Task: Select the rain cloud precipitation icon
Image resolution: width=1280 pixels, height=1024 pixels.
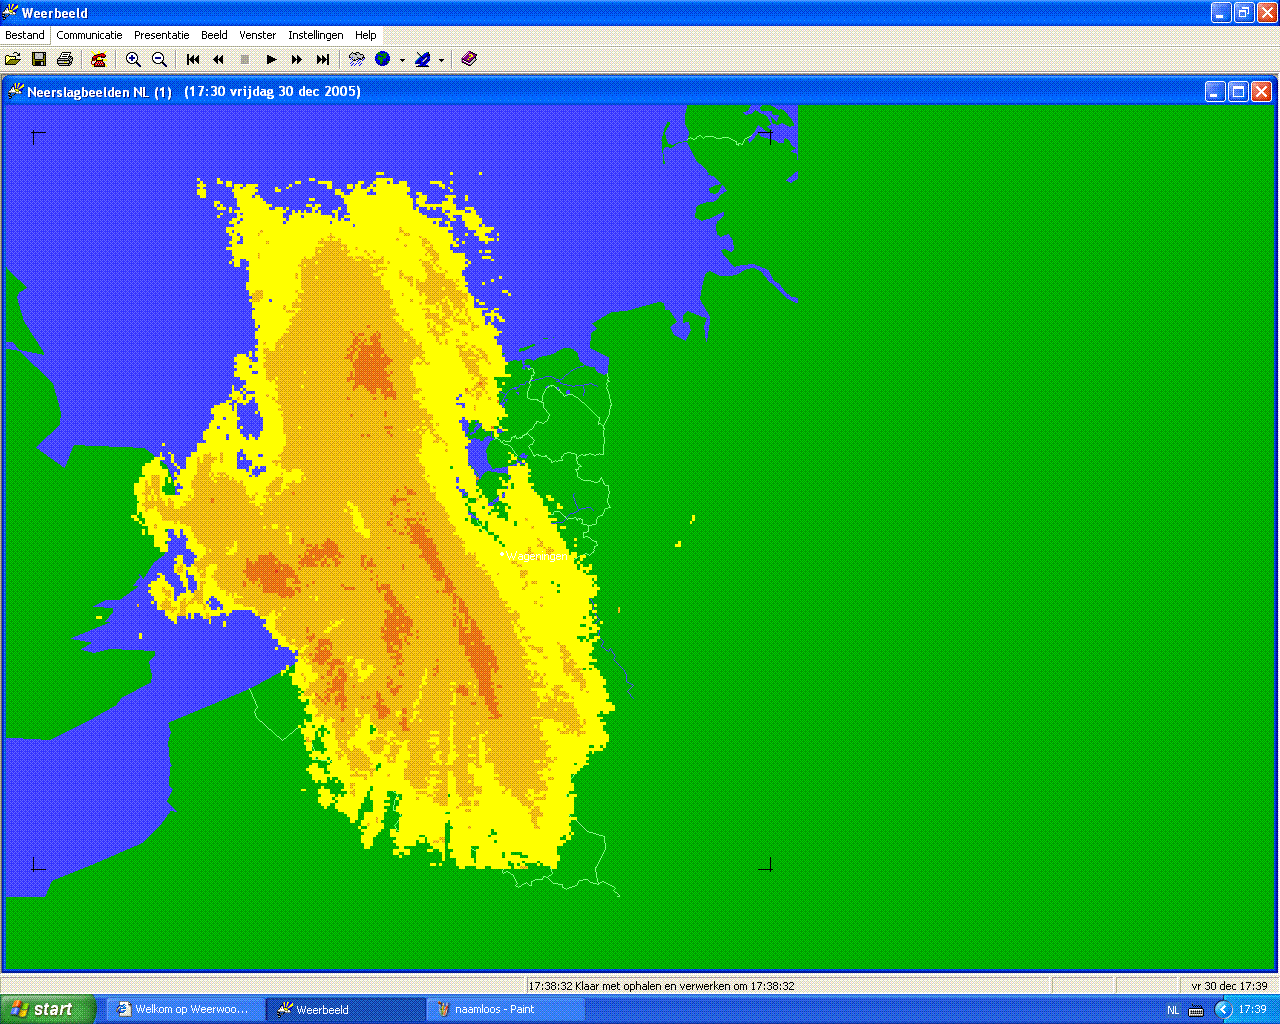Action: coord(356,60)
